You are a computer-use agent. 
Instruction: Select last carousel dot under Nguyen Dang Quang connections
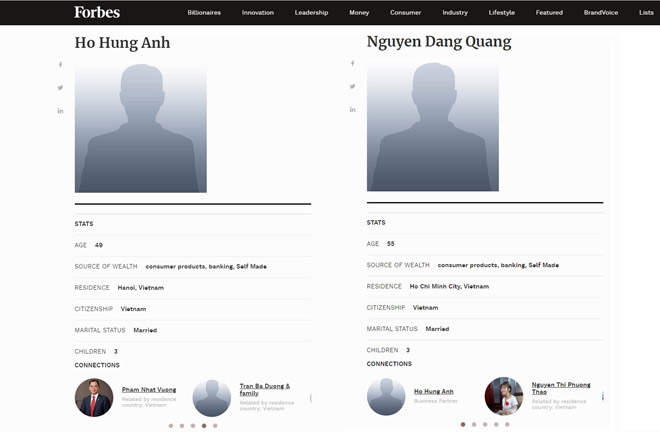507,424
